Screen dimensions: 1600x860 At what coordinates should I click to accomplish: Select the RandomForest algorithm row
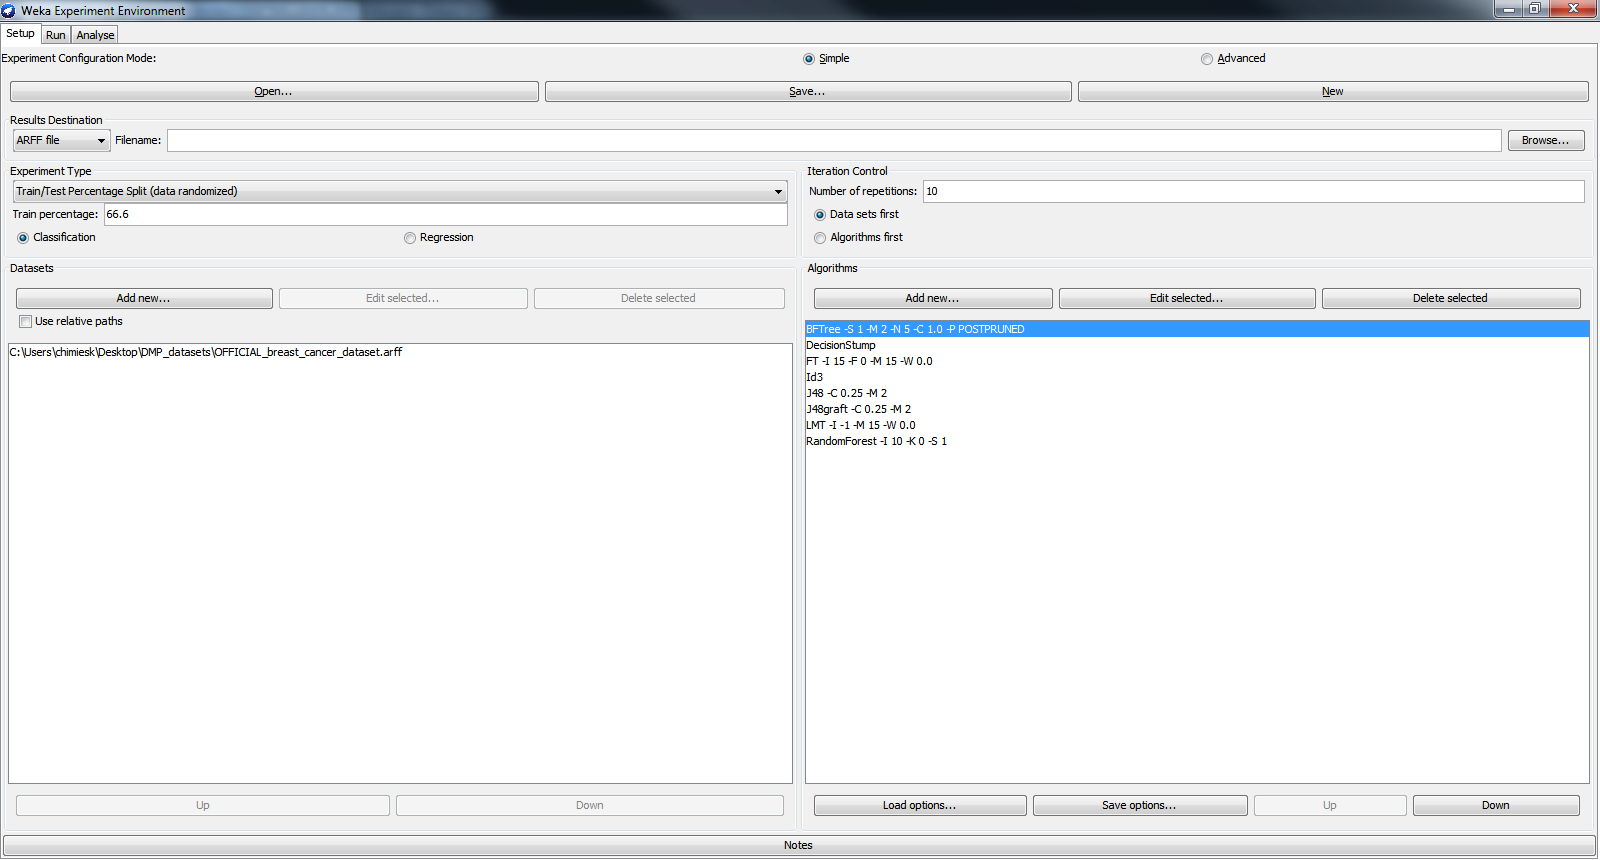[x=1197, y=441]
